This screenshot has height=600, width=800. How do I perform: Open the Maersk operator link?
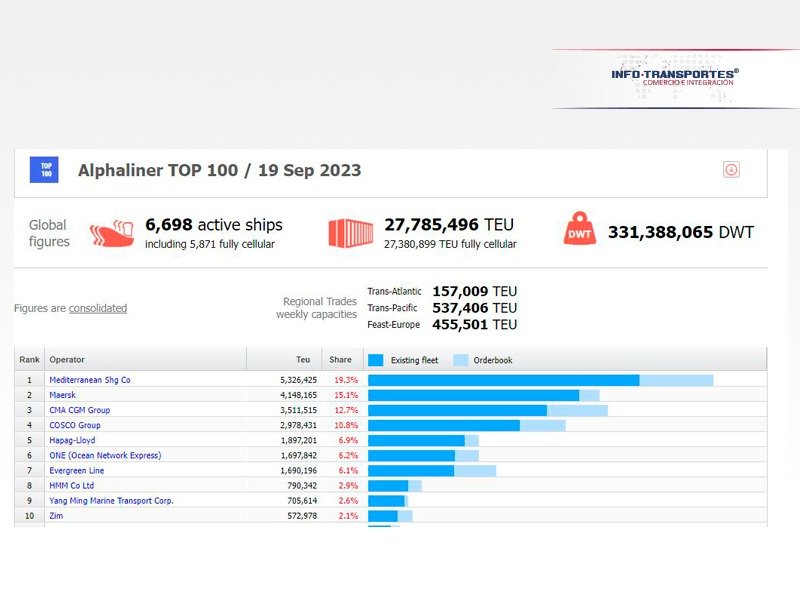click(x=62, y=395)
